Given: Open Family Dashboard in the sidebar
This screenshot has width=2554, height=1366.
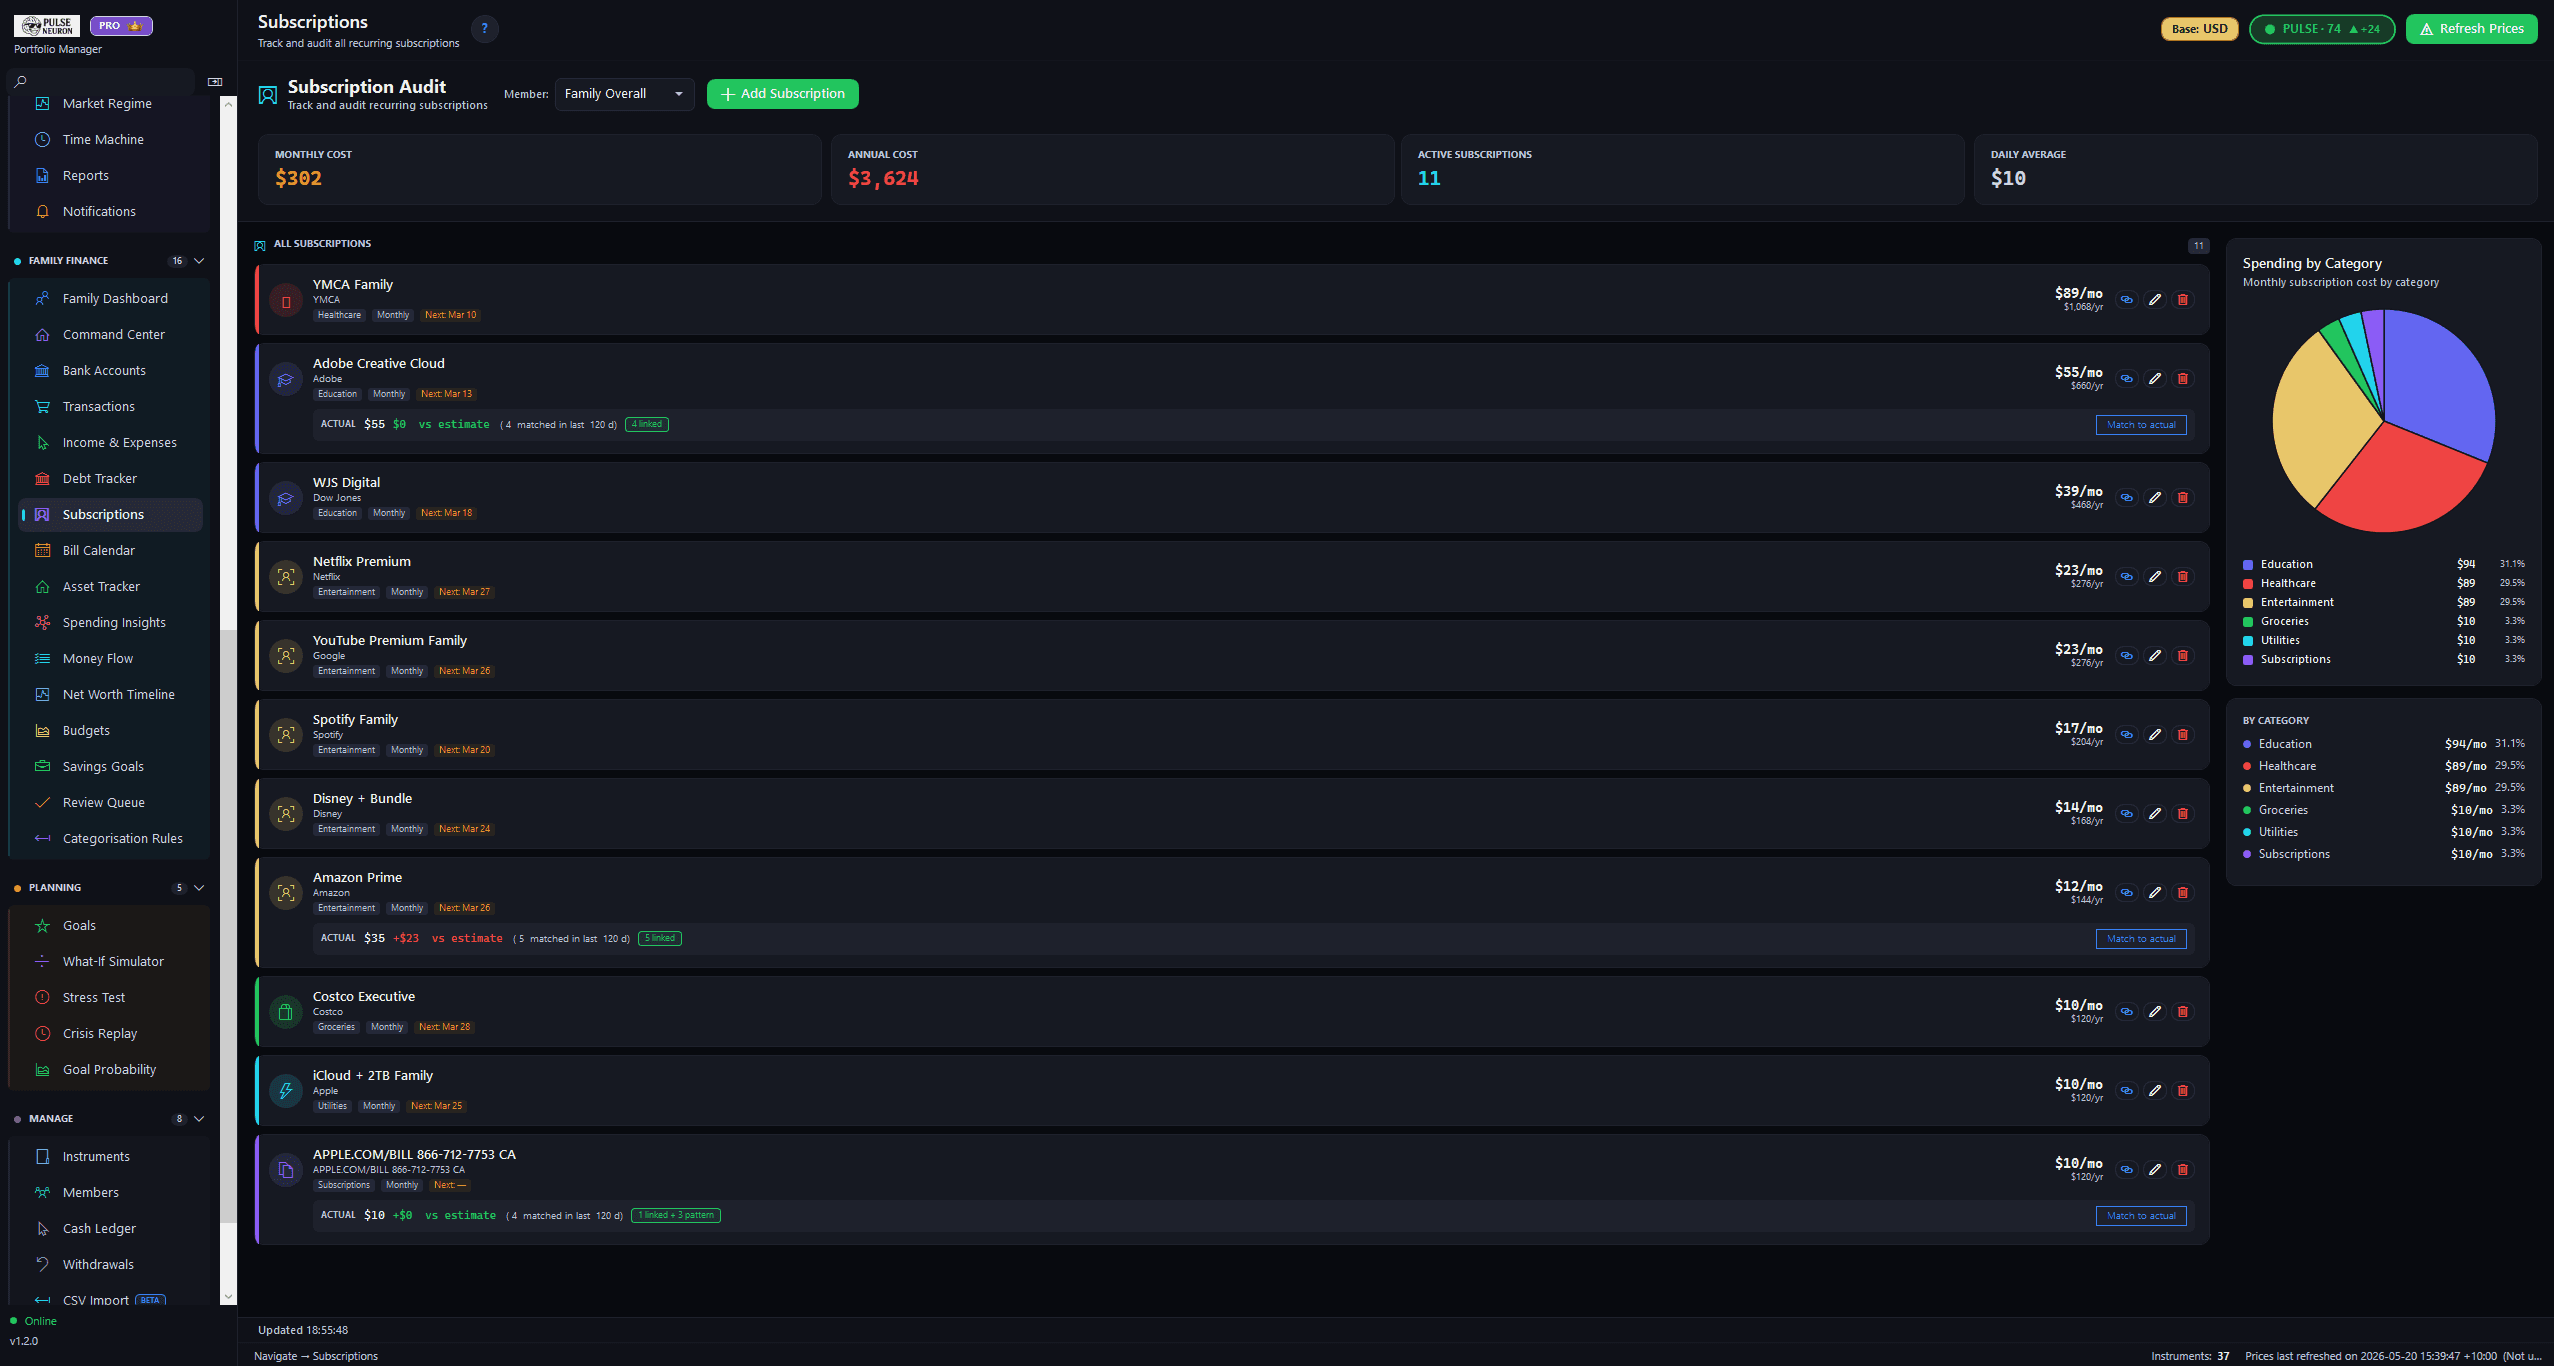Looking at the screenshot, I should coord(110,299).
